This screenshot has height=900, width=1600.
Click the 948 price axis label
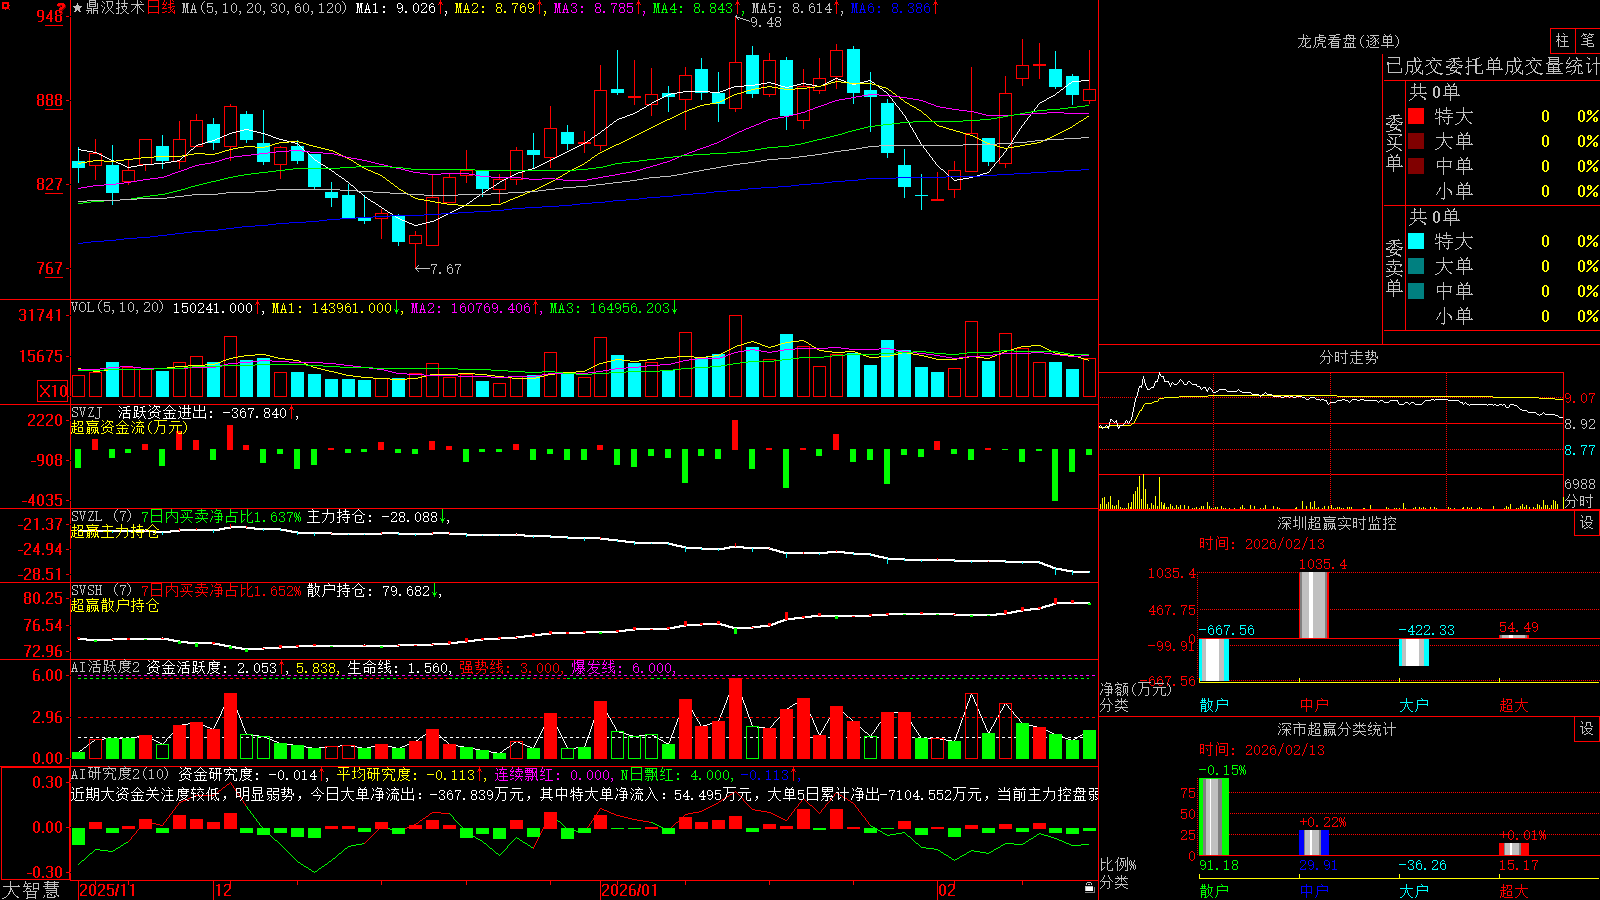50,16
